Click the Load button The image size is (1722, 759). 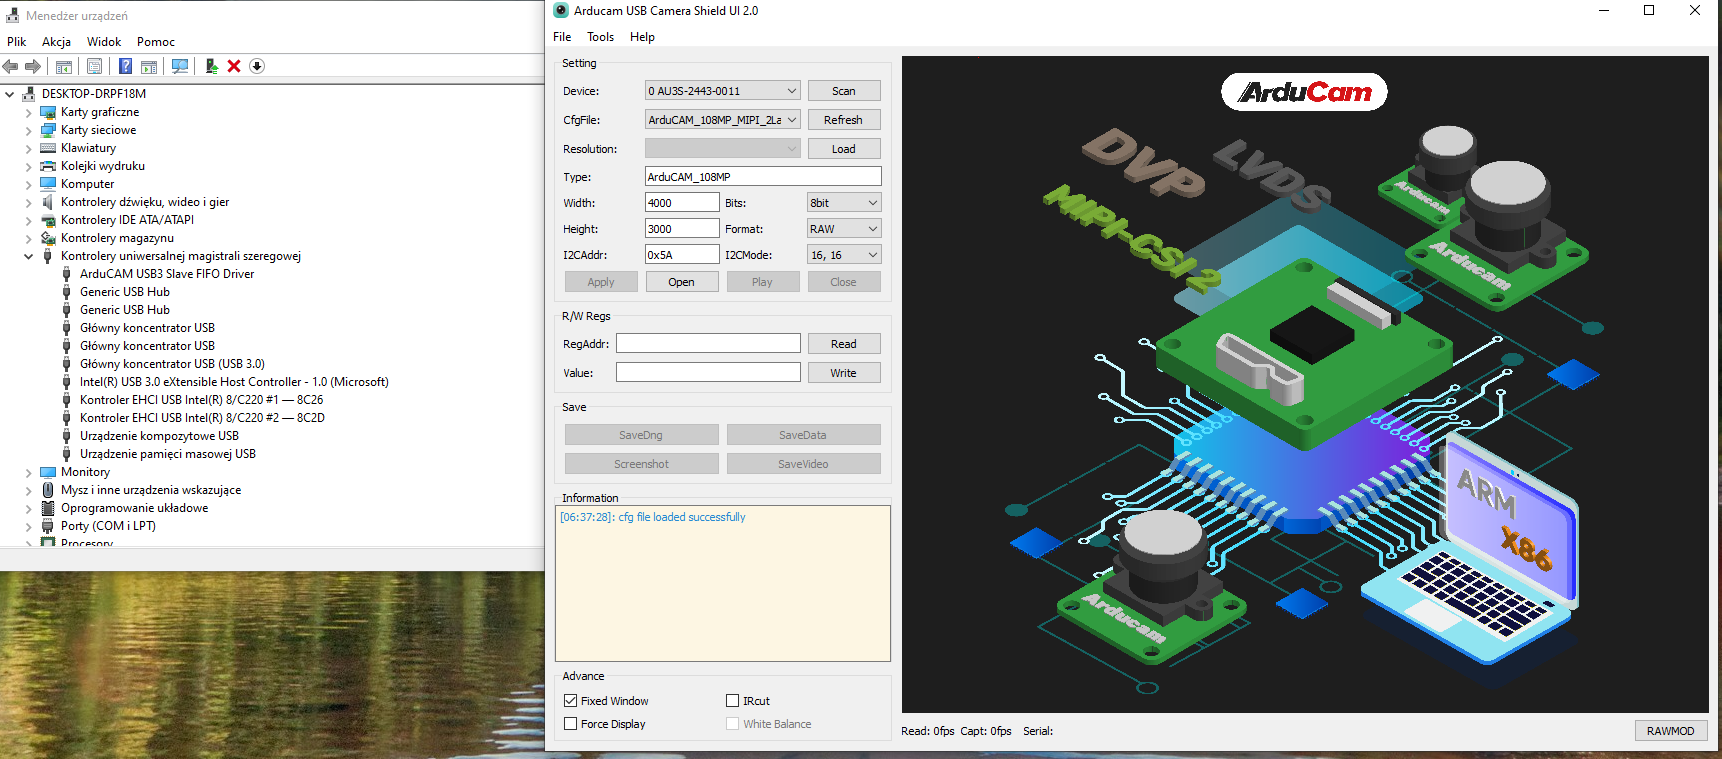[x=844, y=149]
